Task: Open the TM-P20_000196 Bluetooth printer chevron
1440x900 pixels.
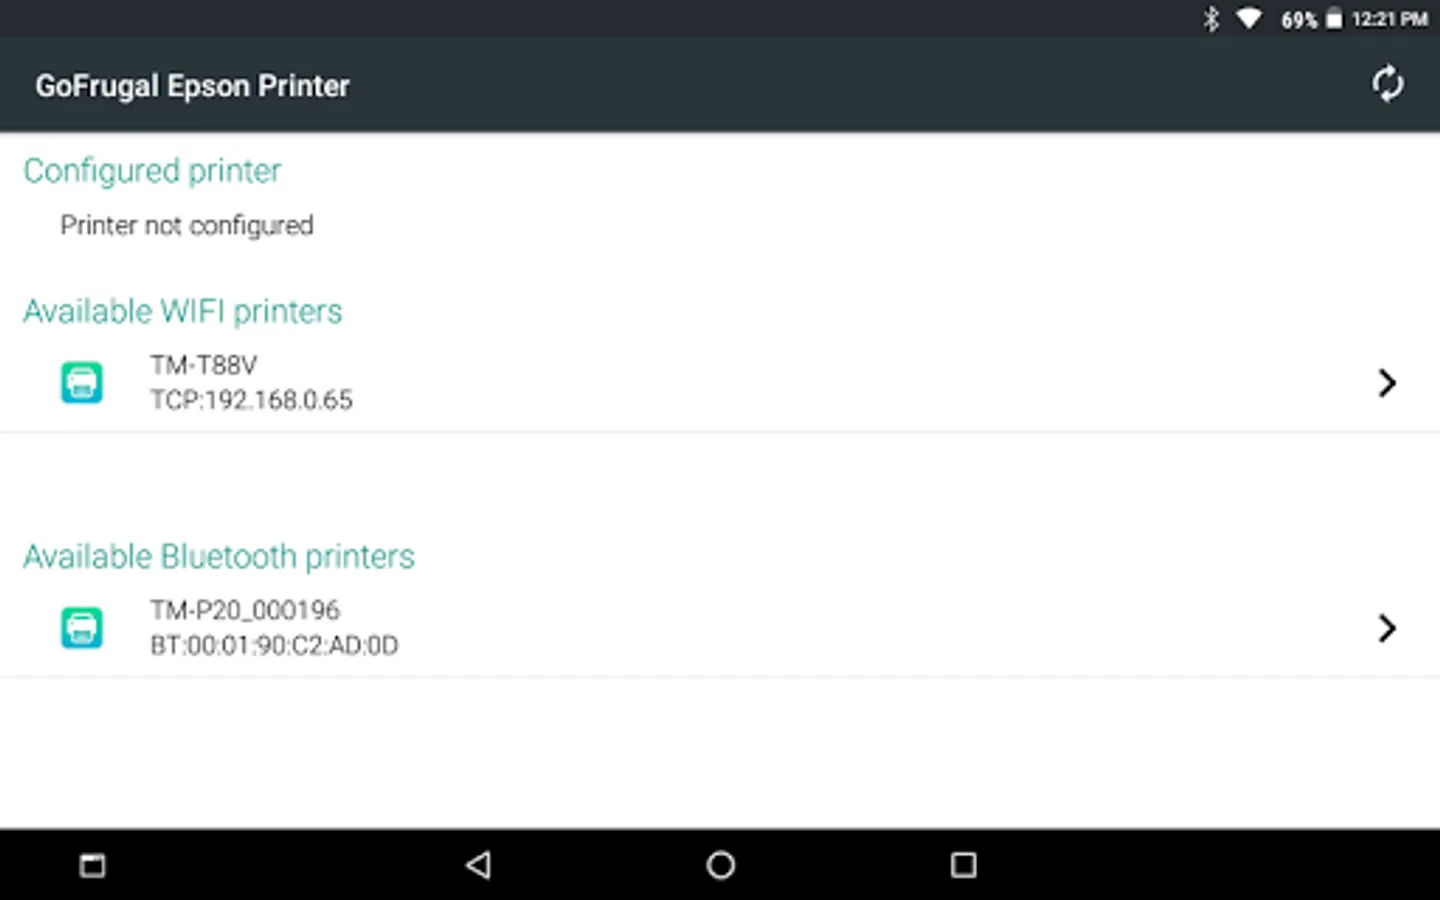Action: [x=1387, y=627]
